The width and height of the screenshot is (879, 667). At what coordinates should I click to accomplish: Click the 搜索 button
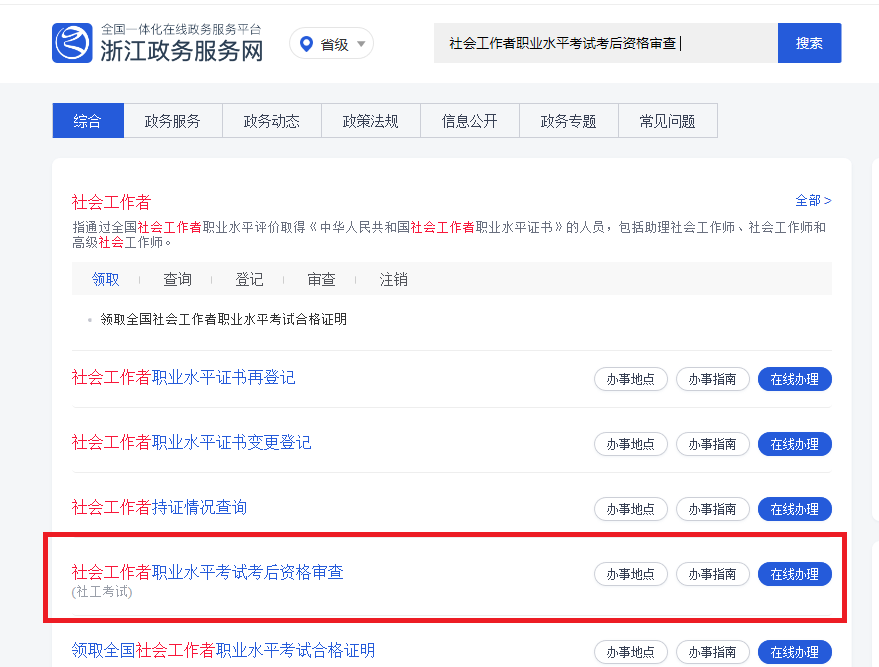click(x=809, y=43)
